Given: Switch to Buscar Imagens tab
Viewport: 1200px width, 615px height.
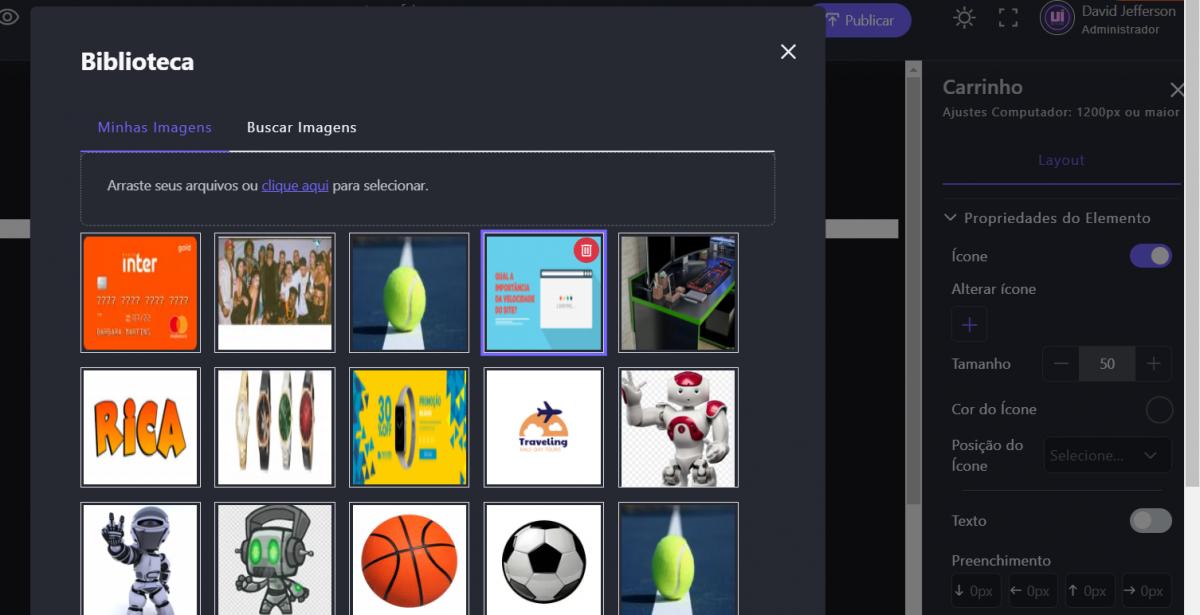Looking at the screenshot, I should tap(301, 127).
